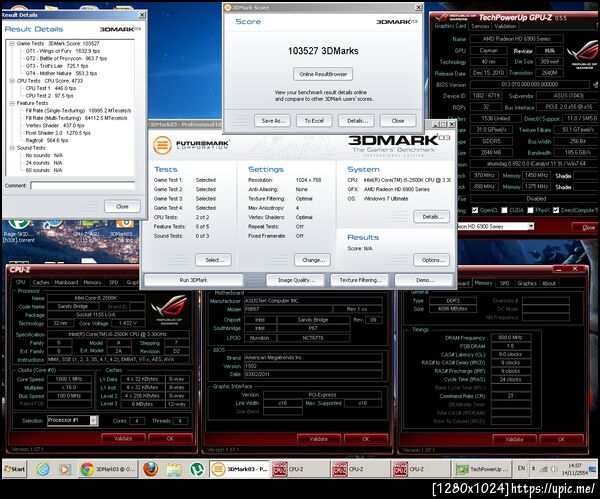Click the Save As button in Score dialog
Screen dimensions: 600x499
[272, 121]
